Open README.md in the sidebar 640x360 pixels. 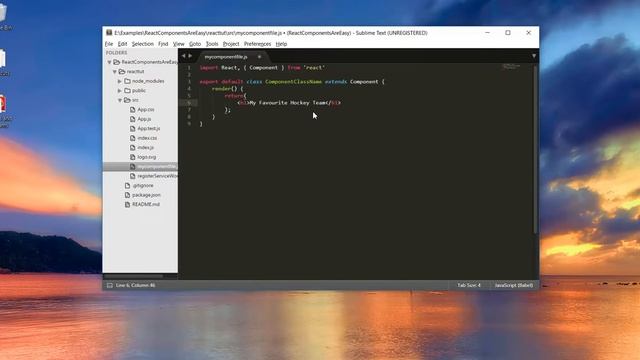(146, 204)
